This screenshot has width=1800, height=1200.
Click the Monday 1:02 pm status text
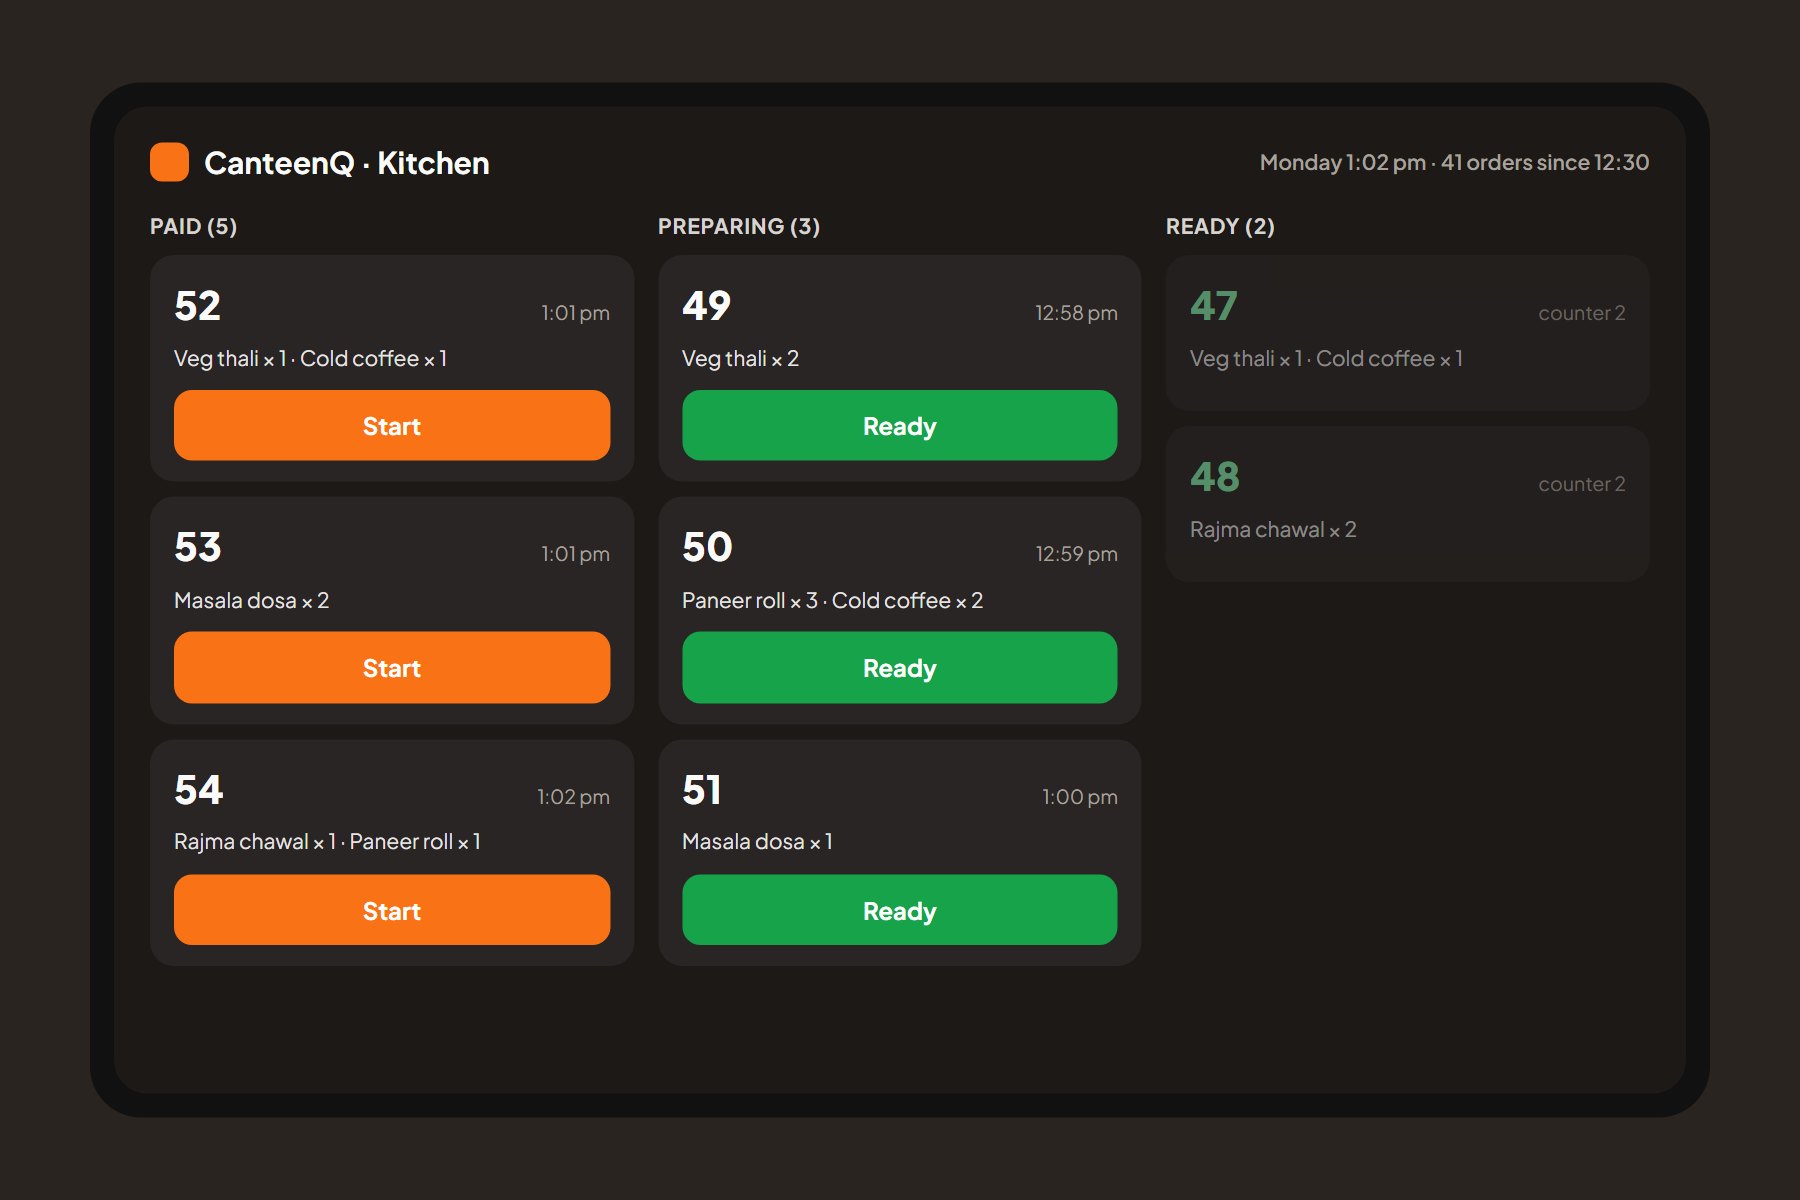pos(1454,162)
